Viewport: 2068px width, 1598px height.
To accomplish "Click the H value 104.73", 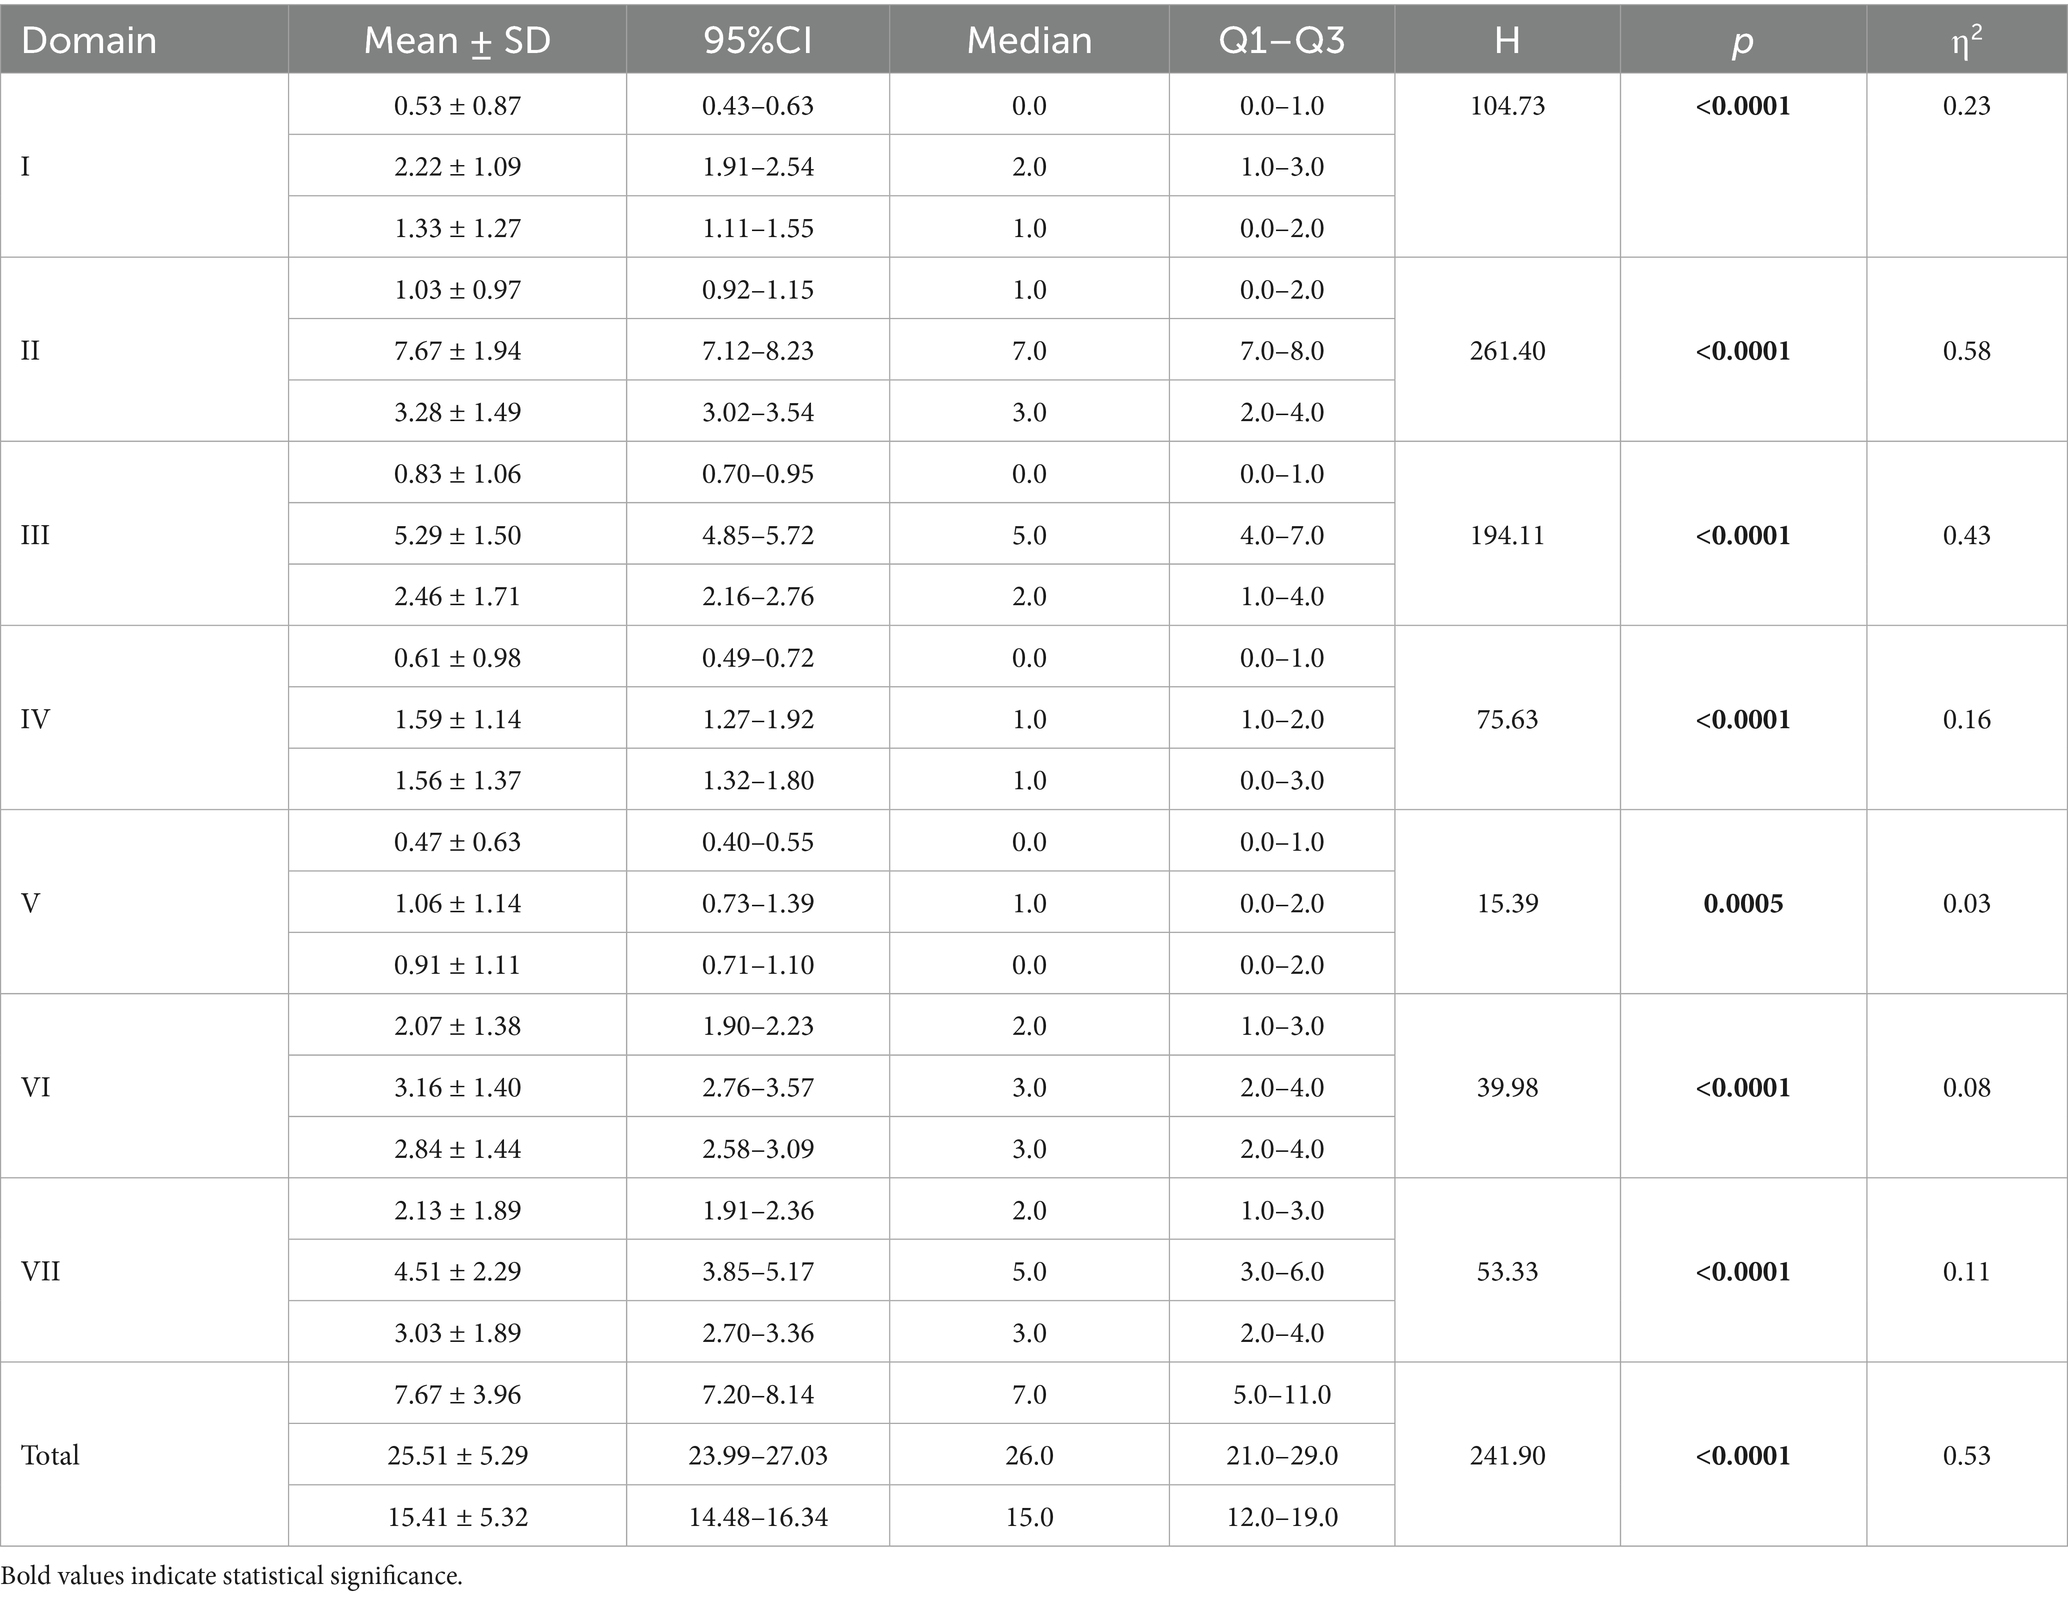I will click(1507, 105).
